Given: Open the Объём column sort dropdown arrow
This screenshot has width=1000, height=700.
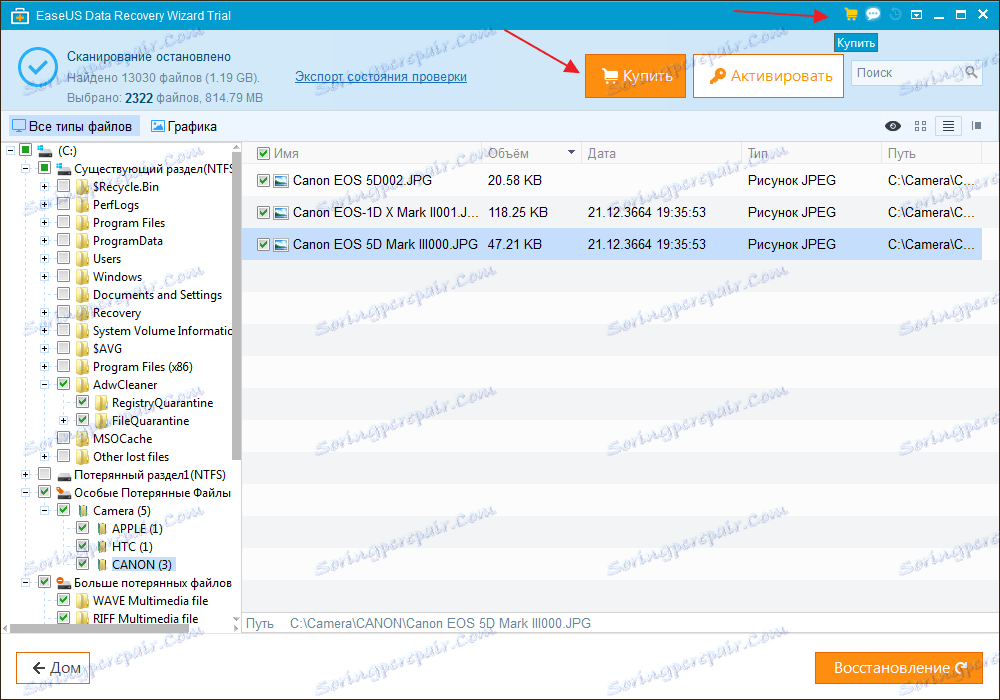Looking at the screenshot, I should coord(571,152).
